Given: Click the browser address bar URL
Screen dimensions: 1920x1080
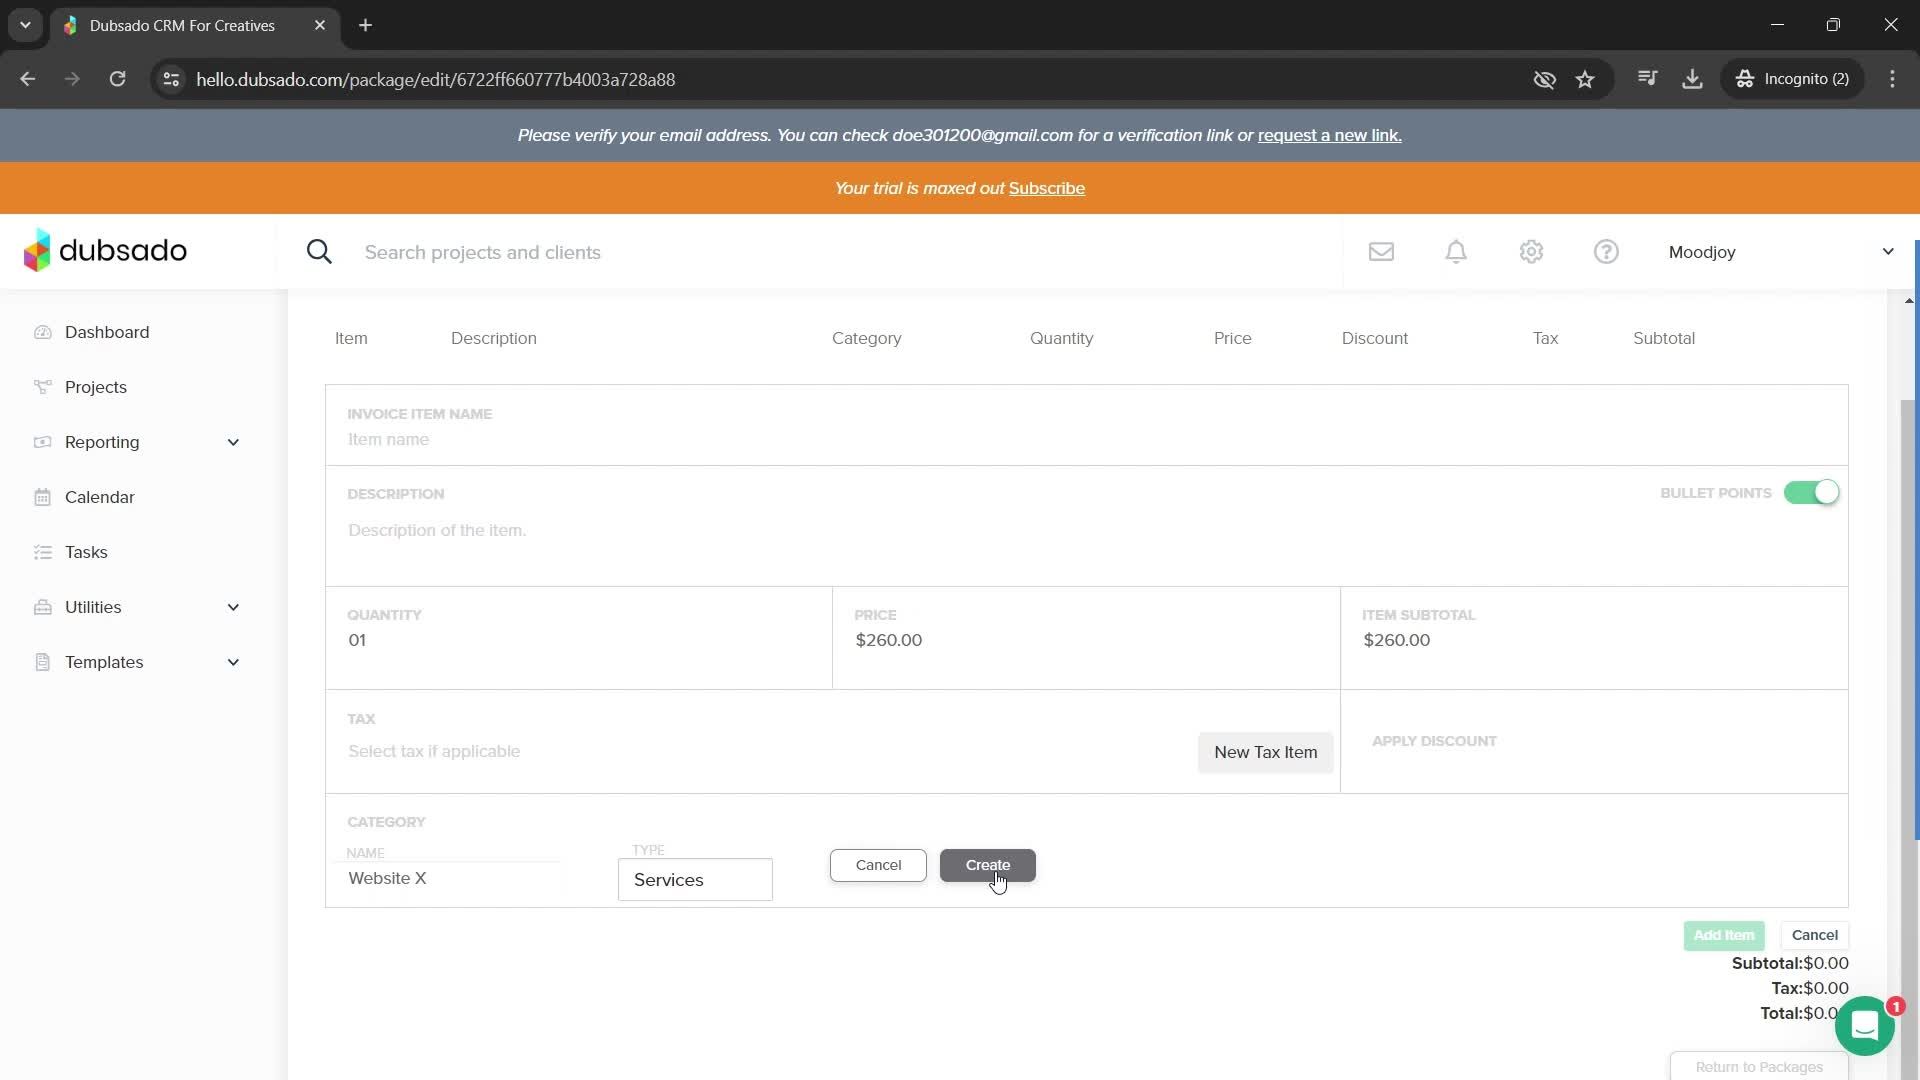Looking at the screenshot, I should 436,79.
